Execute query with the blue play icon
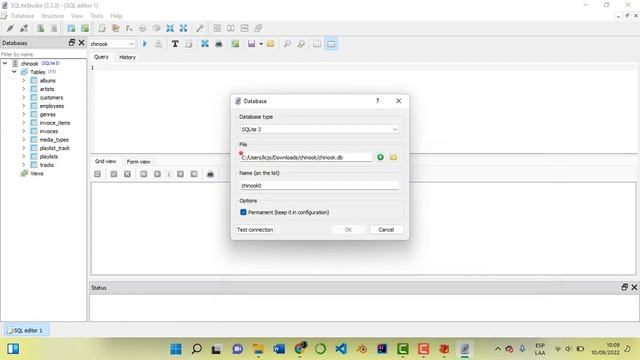This screenshot has height=360, width=640. click(x=145, y=44)
